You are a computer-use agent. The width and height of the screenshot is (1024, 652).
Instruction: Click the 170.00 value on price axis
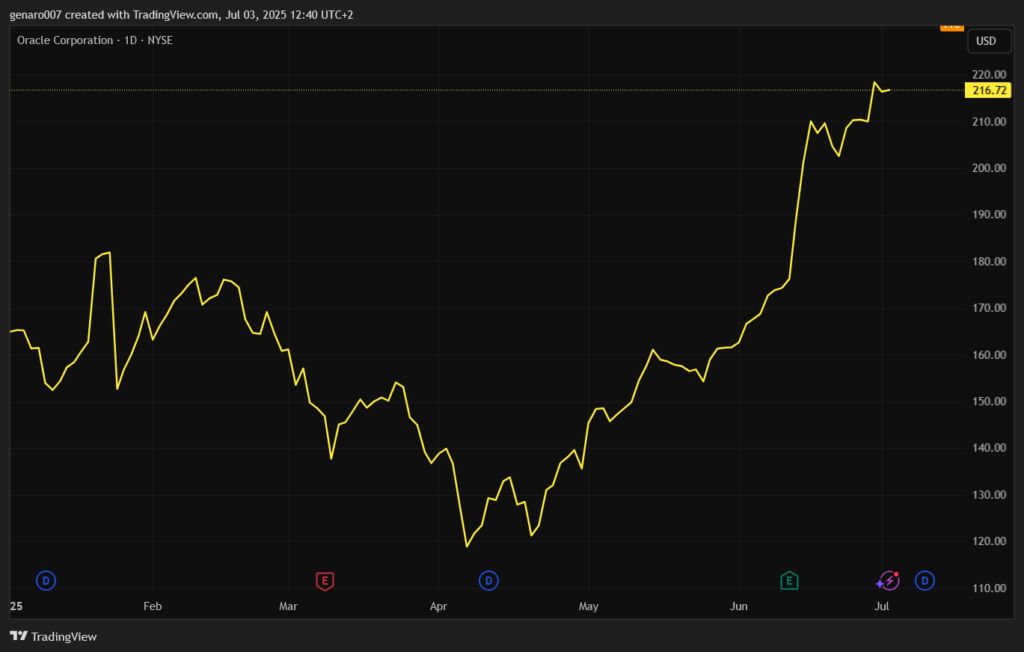point(988,308)
